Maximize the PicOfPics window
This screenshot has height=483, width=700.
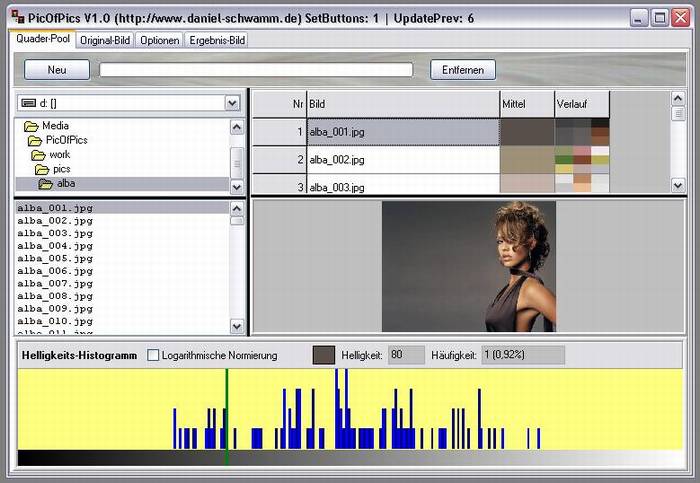[x=660, y=17]
